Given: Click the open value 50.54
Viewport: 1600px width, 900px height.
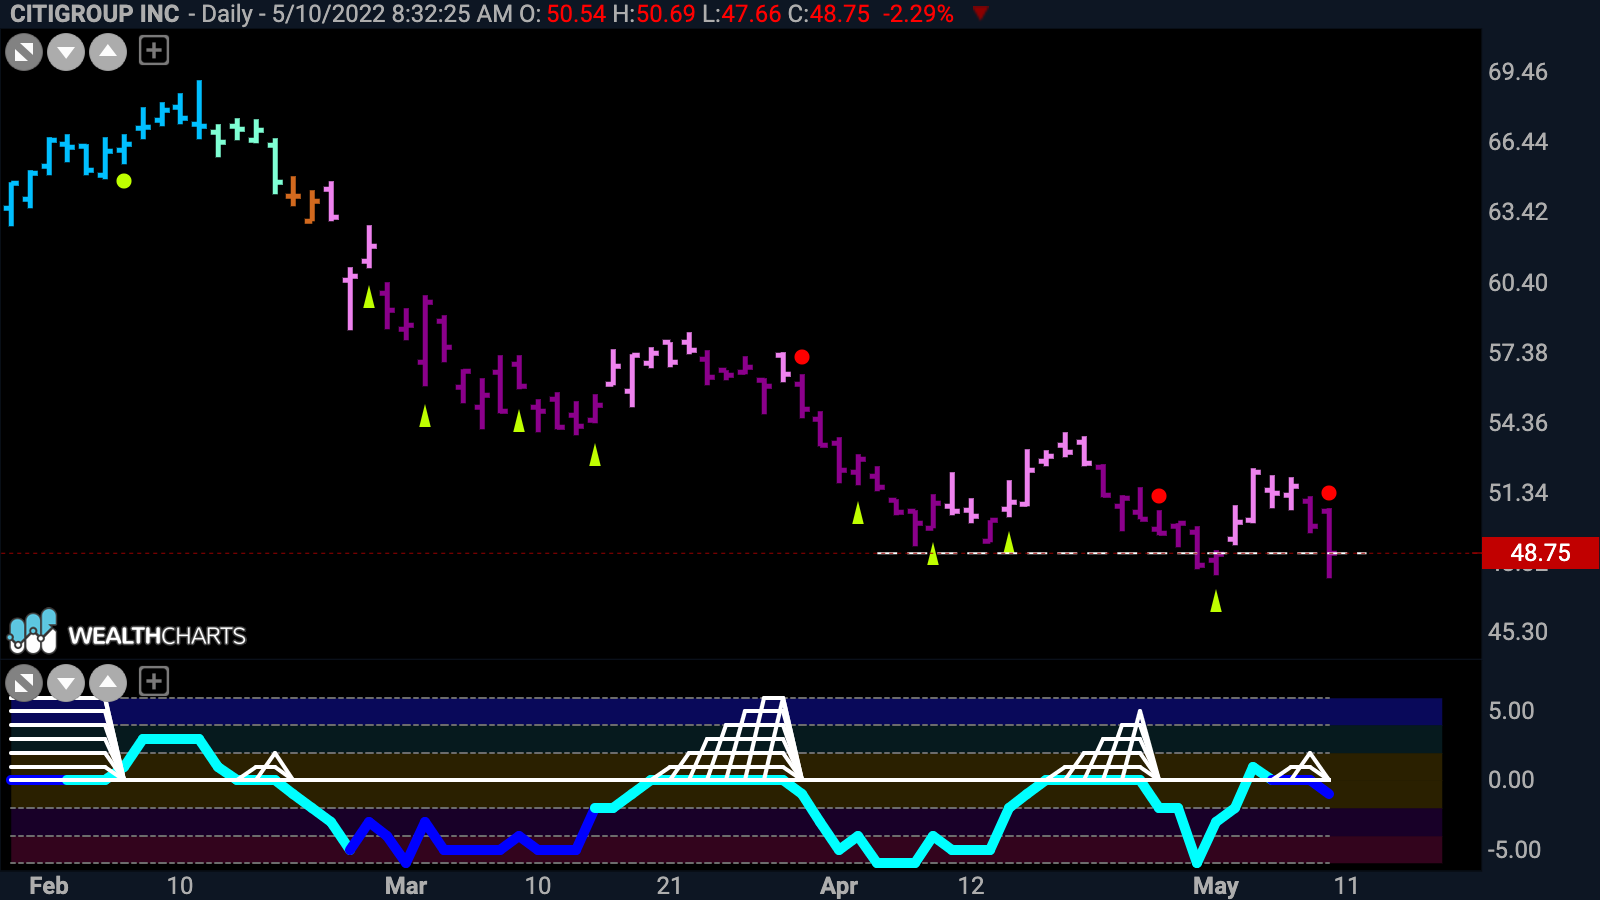Looking at the screenshot, I should click(576, 14).
